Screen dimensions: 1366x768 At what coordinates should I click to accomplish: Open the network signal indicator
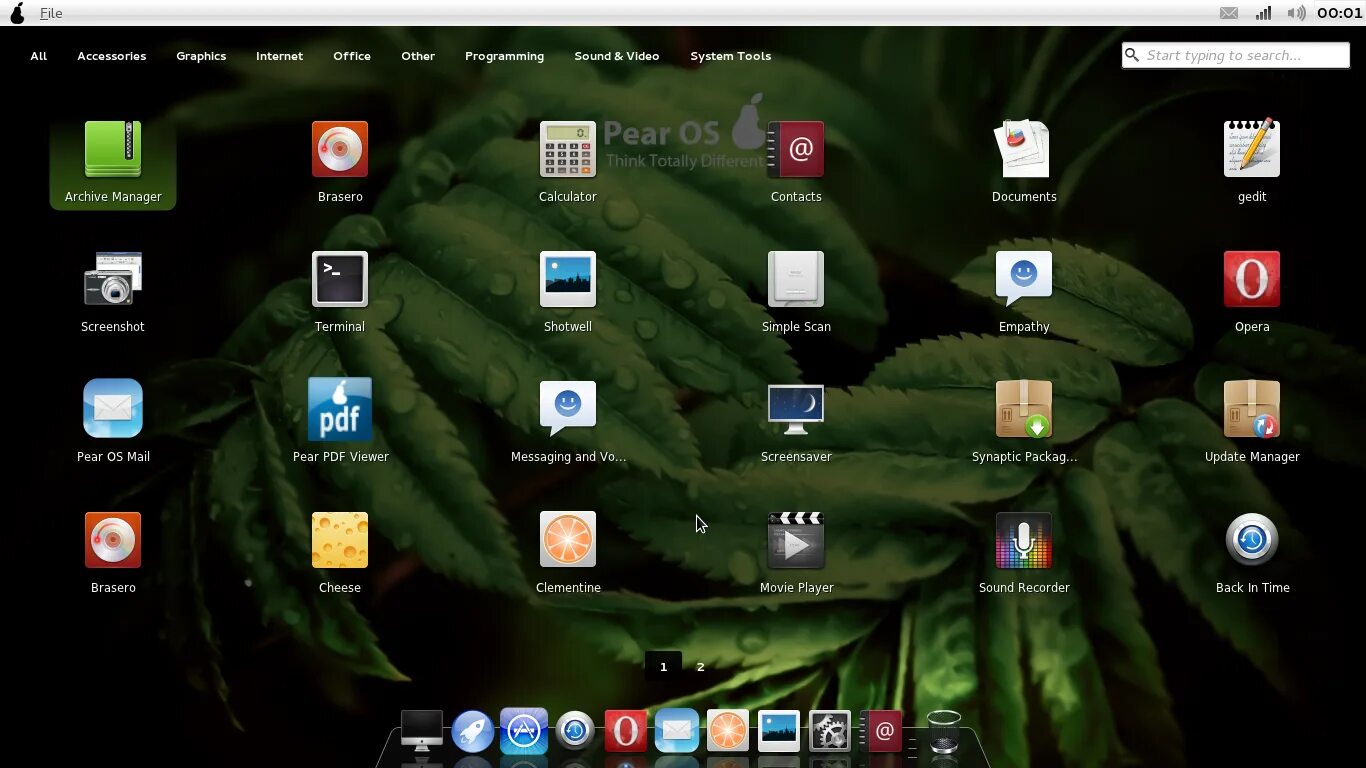tap(1263, 13)
